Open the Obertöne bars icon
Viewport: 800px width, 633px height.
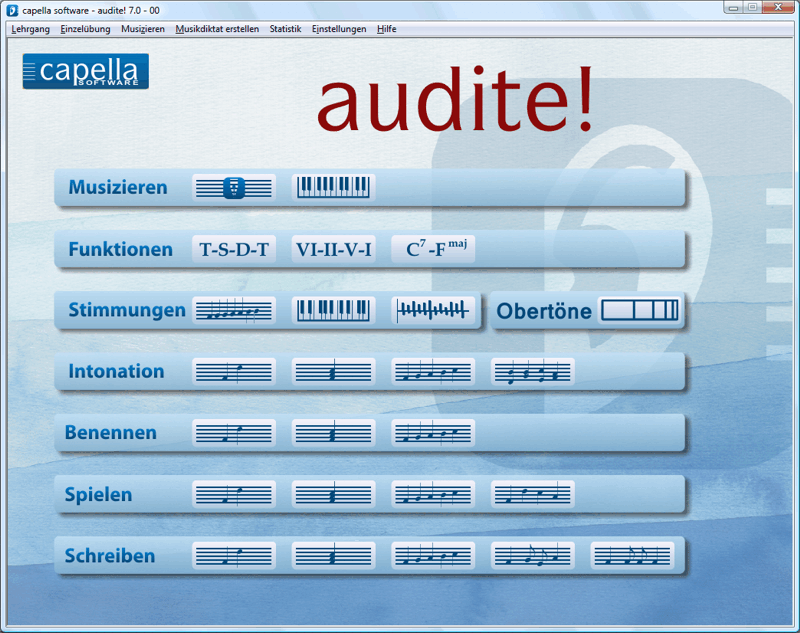[640, 310]
